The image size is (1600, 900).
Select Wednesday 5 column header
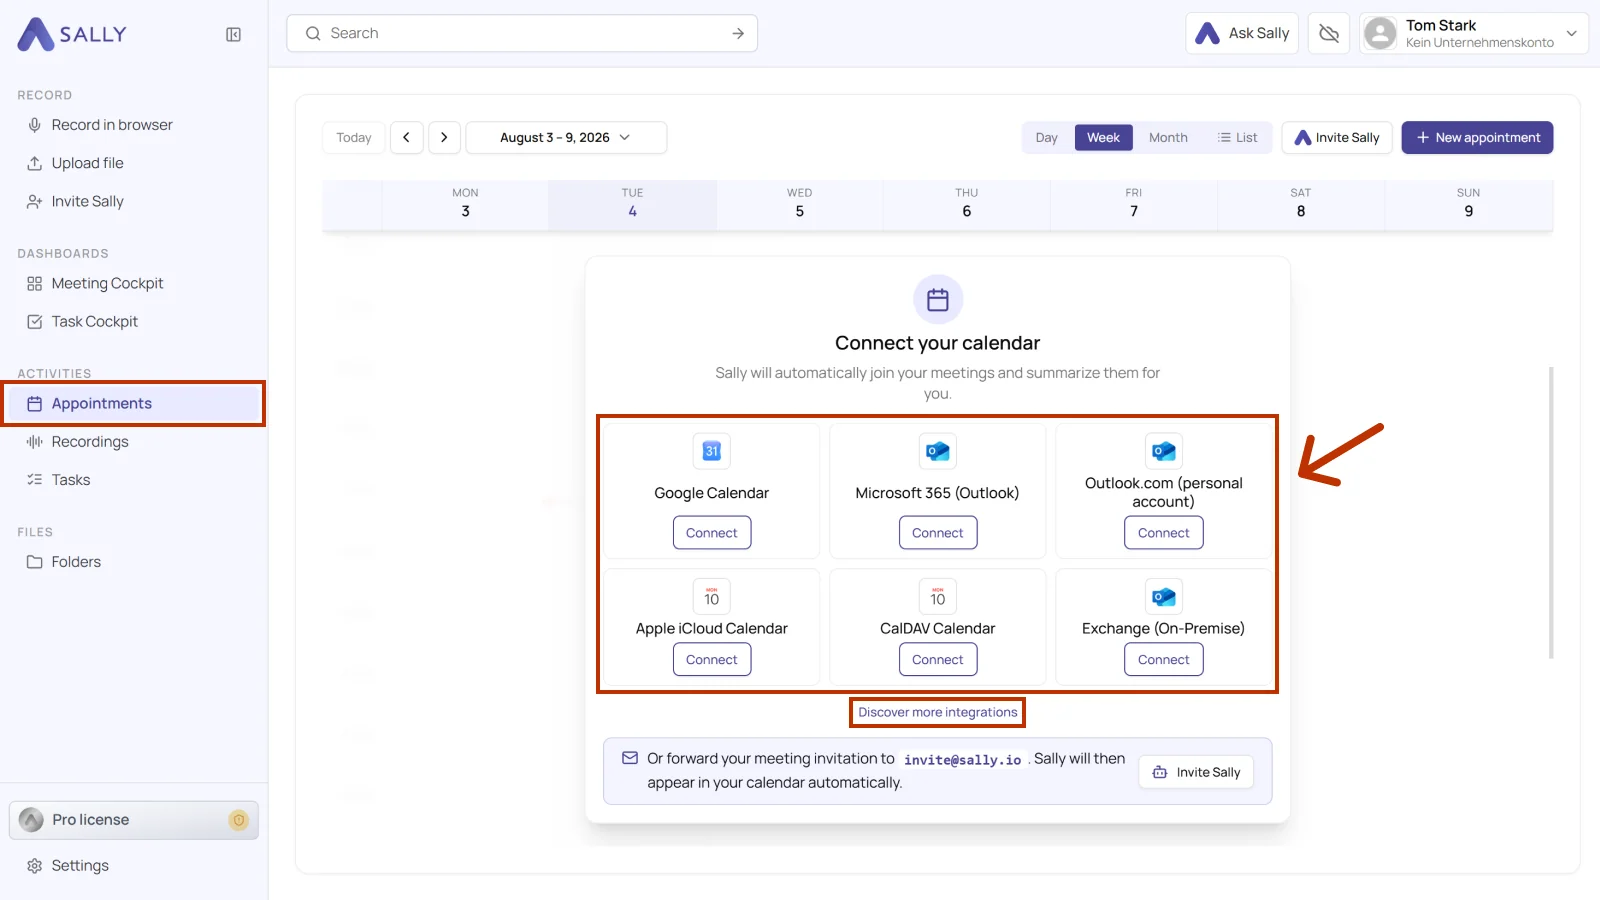click(799, 204)
